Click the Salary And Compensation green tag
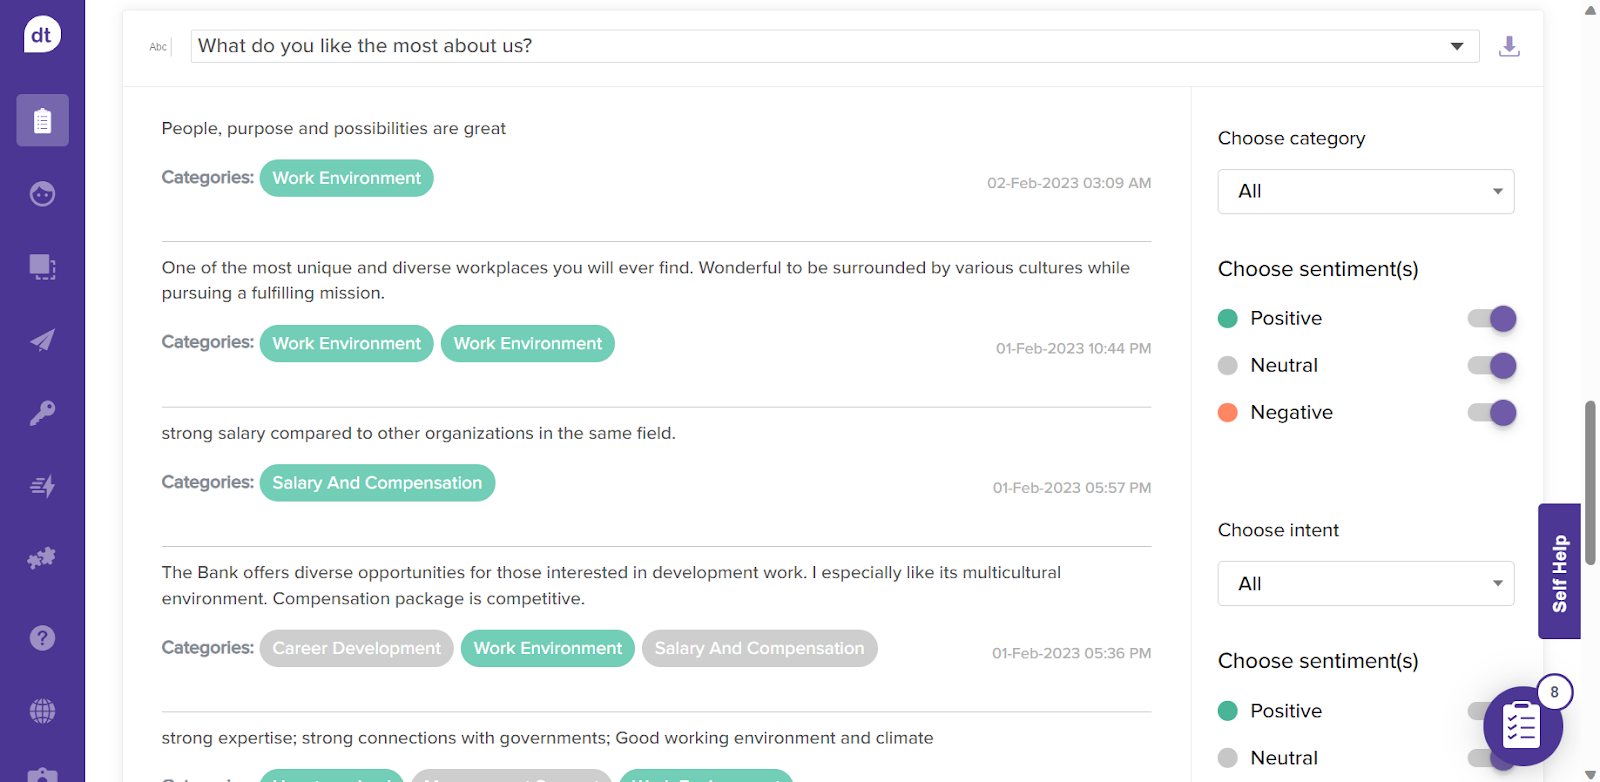 (377, 483)
